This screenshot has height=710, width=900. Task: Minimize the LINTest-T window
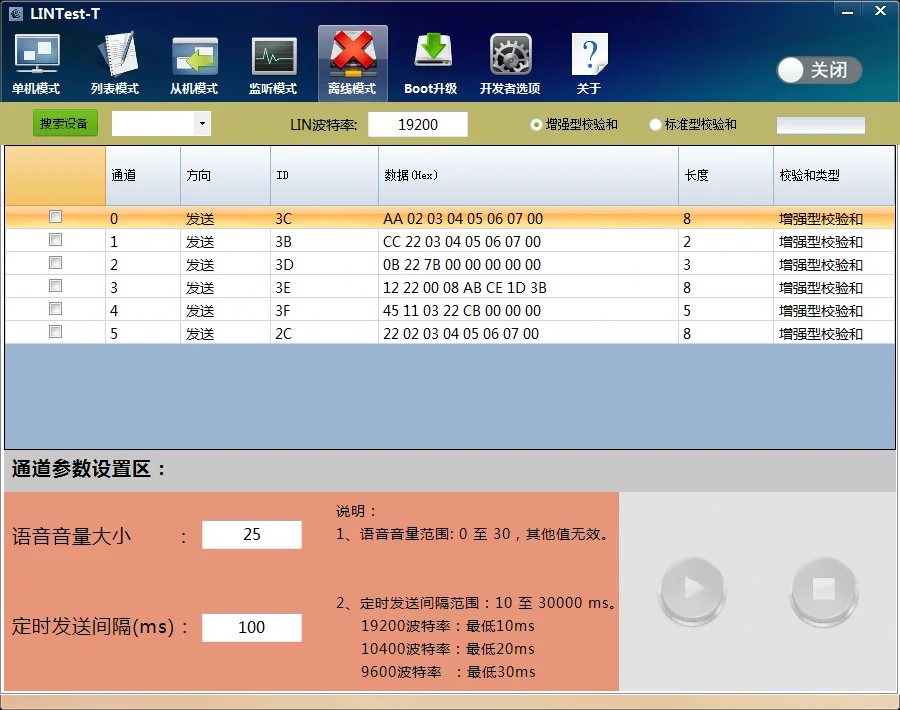tap(847, 12)
